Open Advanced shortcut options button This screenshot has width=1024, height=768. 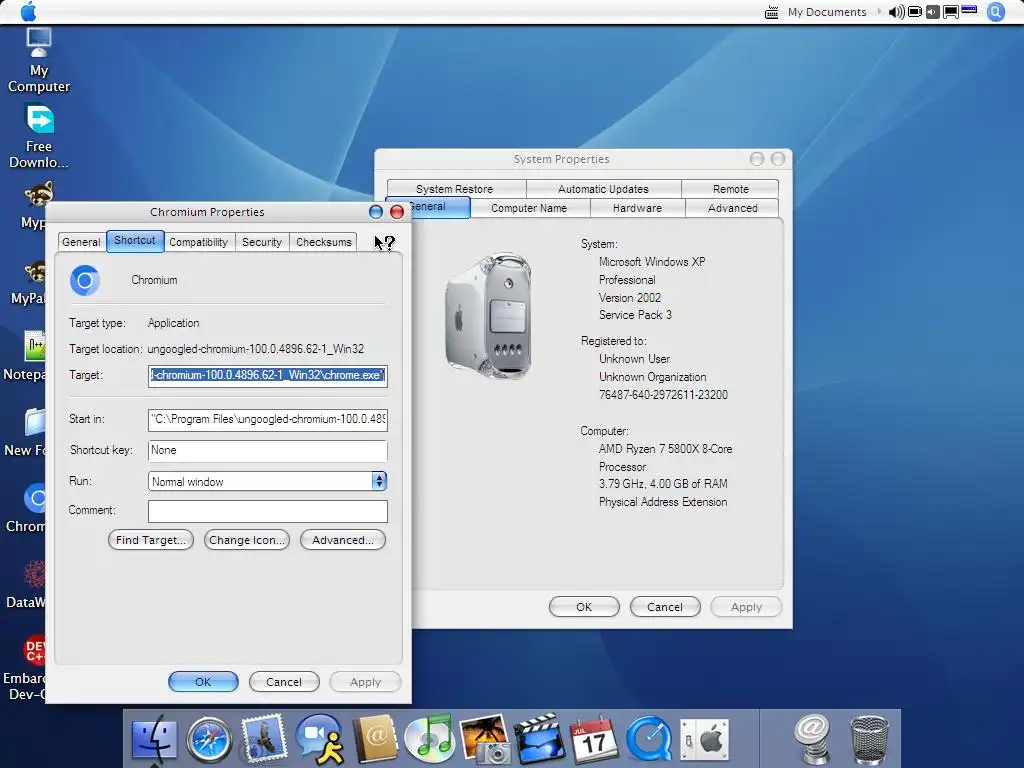pos(343,540)
